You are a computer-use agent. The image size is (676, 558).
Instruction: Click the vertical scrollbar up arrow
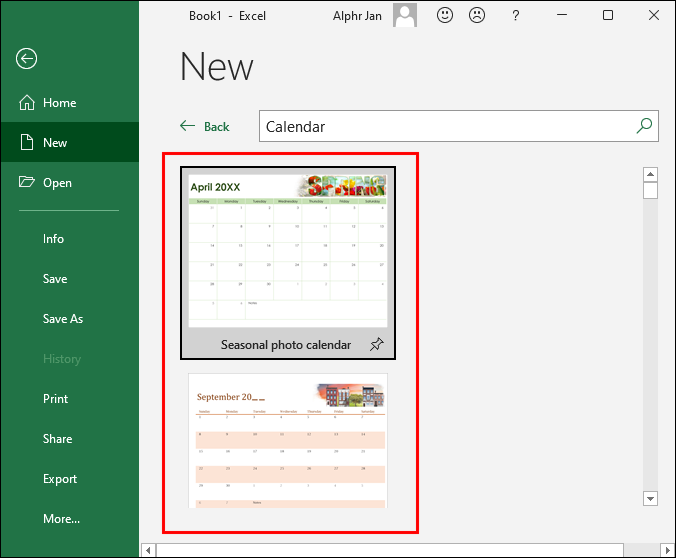click(x=650, y=175)
